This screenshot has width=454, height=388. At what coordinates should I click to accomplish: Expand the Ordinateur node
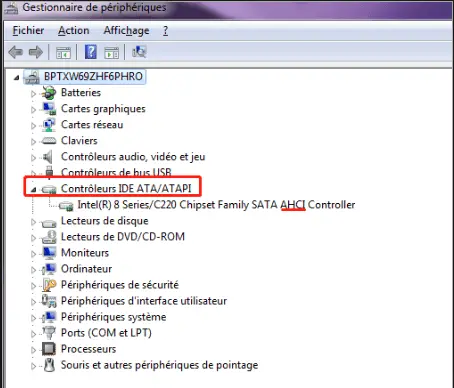pos(33,270)
